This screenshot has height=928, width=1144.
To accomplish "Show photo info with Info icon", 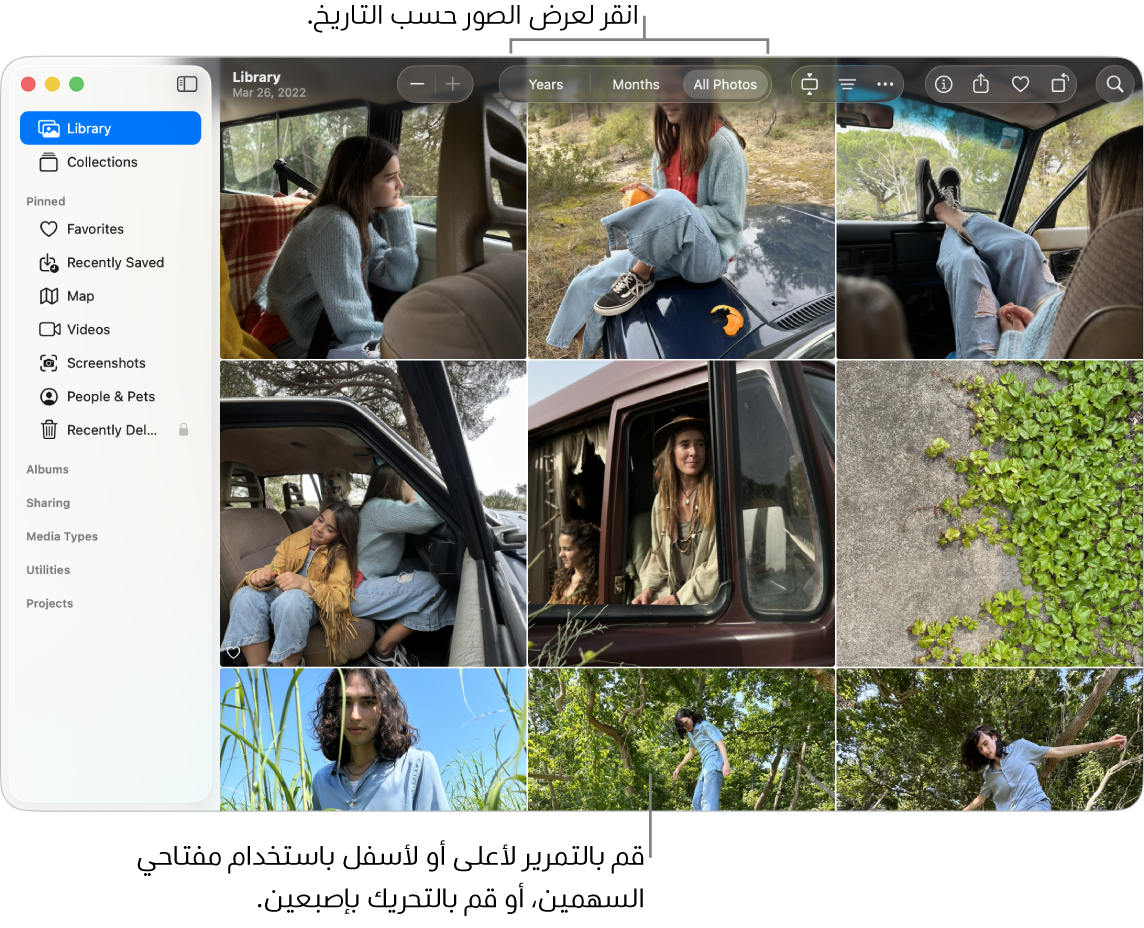I will coord(943,85).
